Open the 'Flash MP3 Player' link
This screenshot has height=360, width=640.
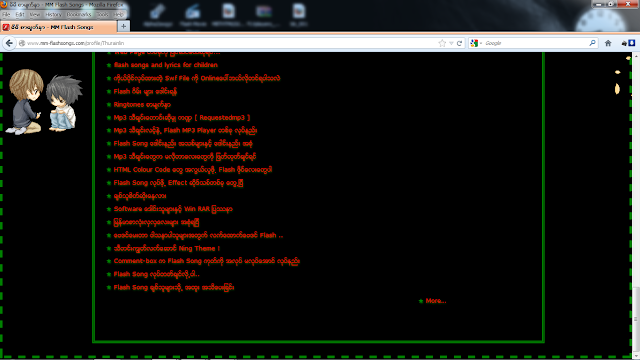185,131
